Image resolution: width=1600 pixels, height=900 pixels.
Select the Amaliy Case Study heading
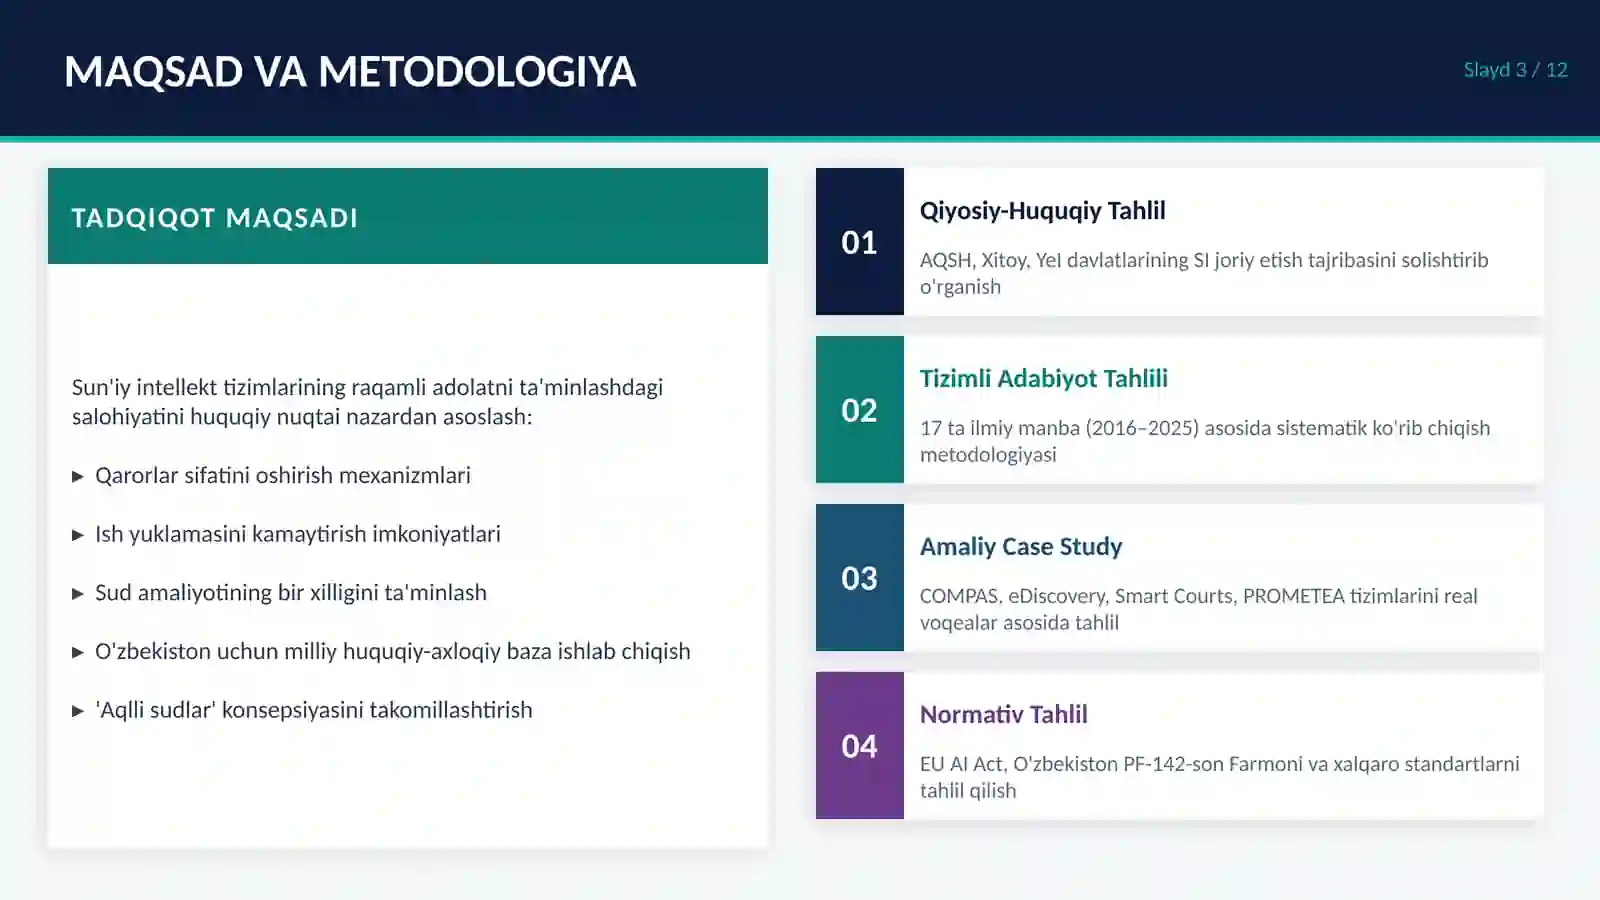click(1021, 547)
